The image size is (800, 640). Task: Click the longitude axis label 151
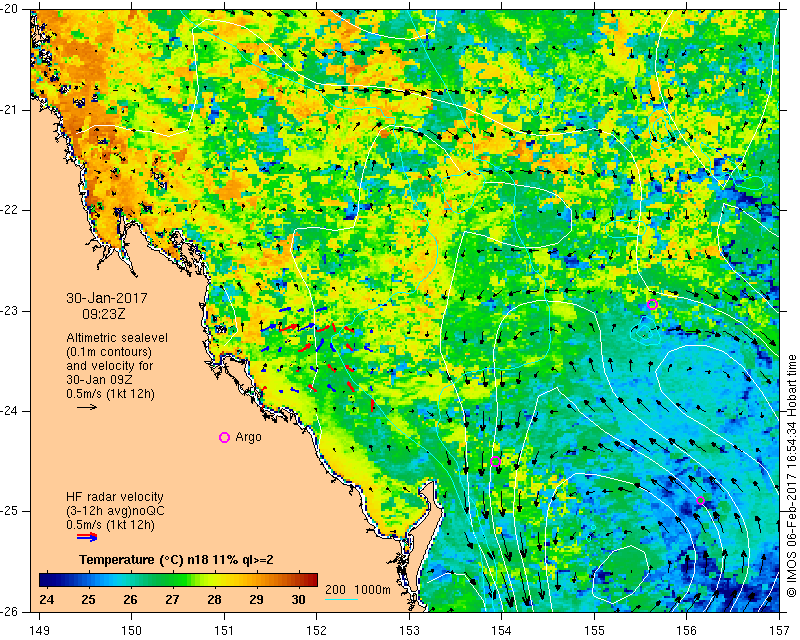click(224, 631)
